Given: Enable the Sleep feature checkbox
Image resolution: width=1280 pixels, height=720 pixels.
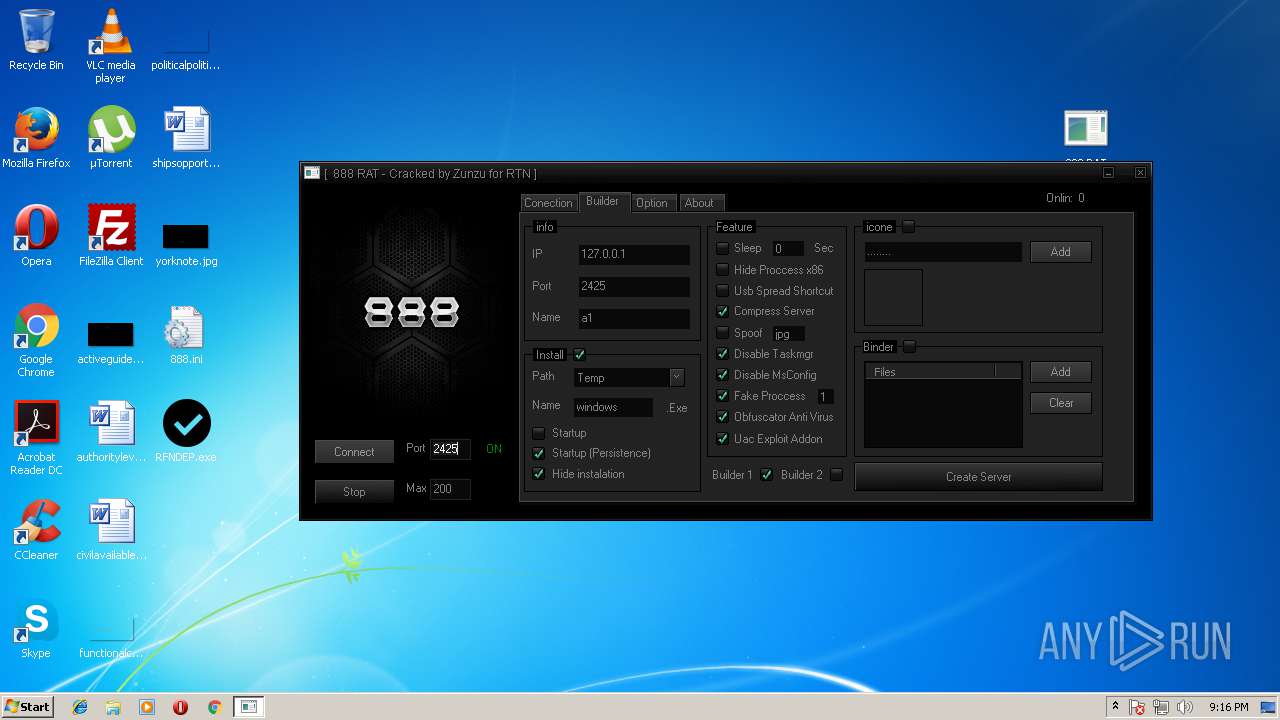Looking at the screenshot, I should point(722,248).
